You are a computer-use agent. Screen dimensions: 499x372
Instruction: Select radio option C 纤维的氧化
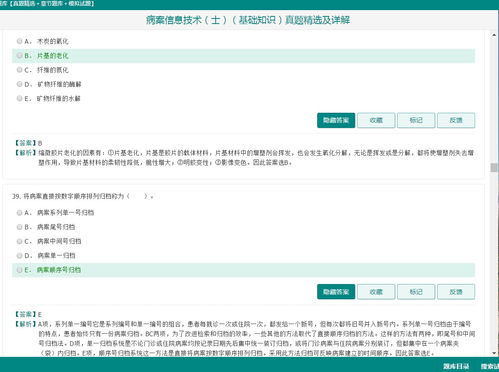pyautogui.click(x=19, y=70)
